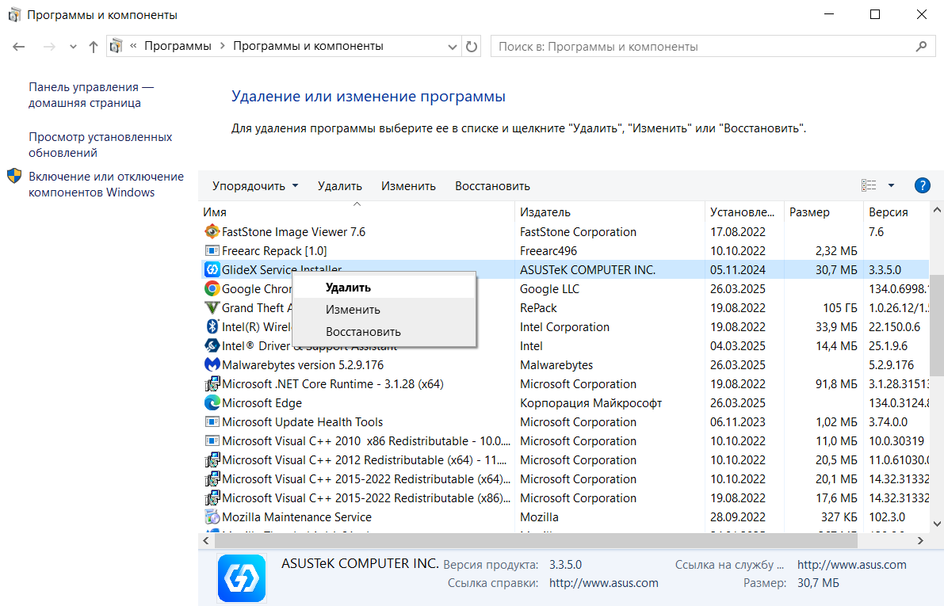Image resolution: width=944 pixels, height=606 pixels.
Task: Open help with the blue question mark
Action: pyautogui.click(x=922, y=185)
